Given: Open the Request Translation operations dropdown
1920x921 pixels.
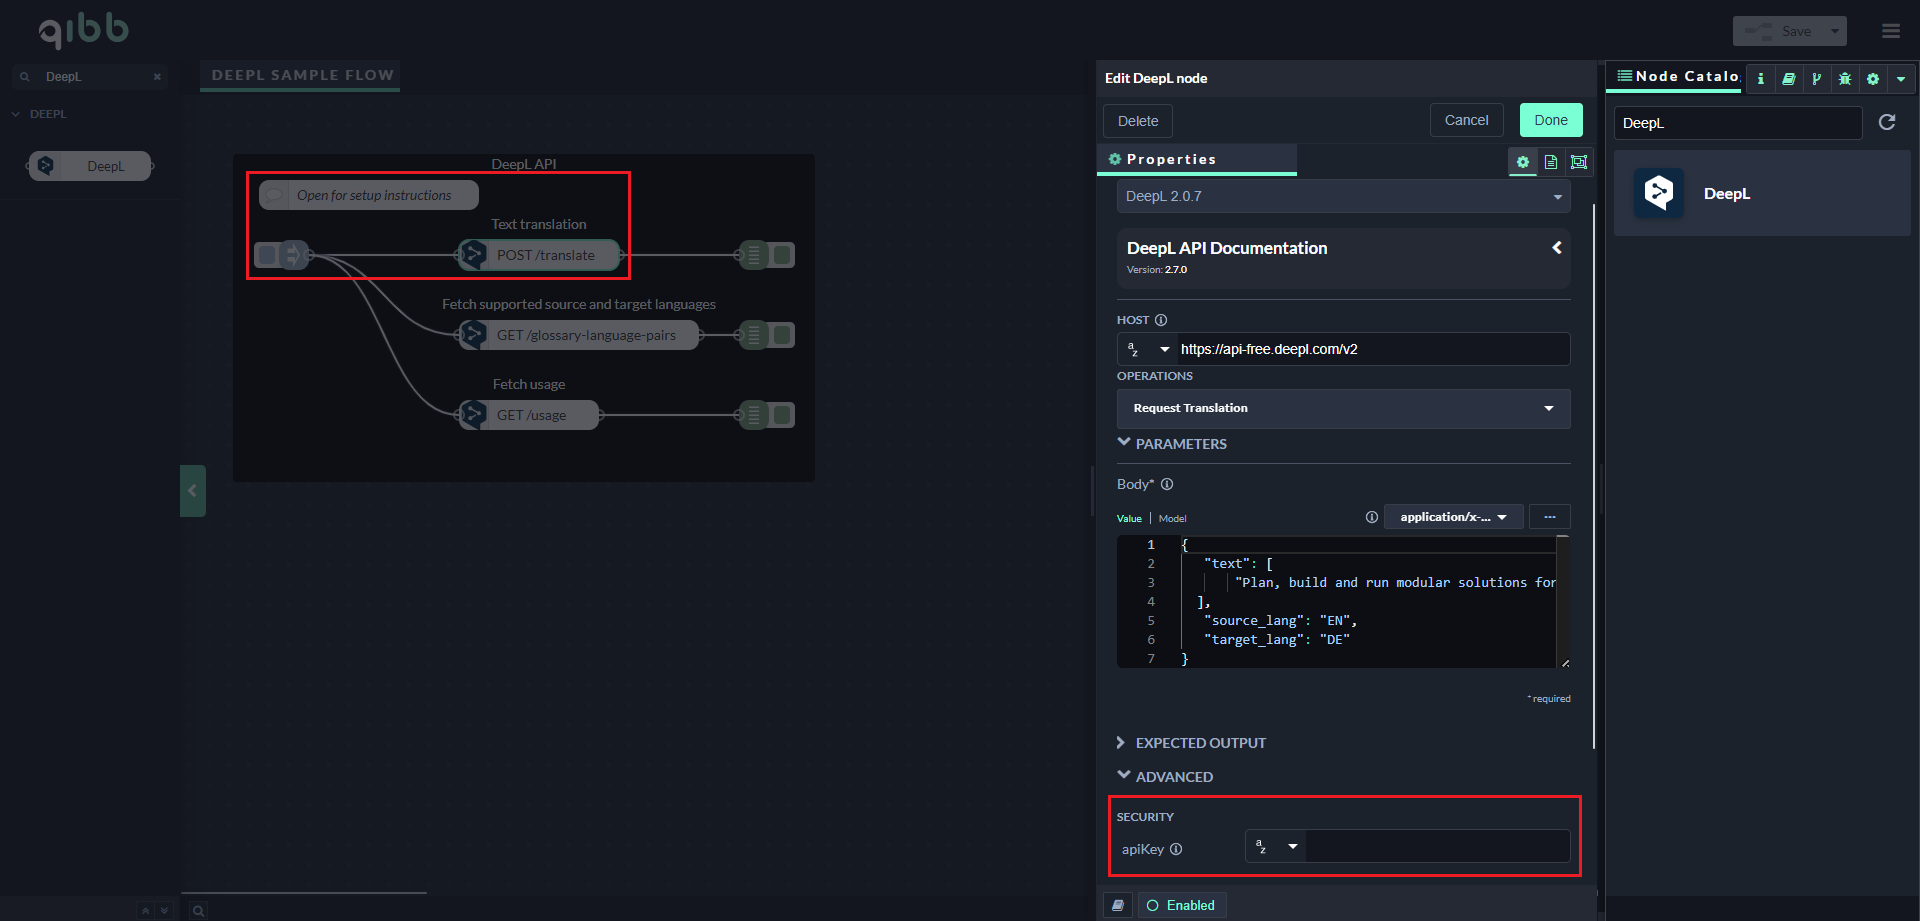Looking at the screenshot, I should point(1342,408).
